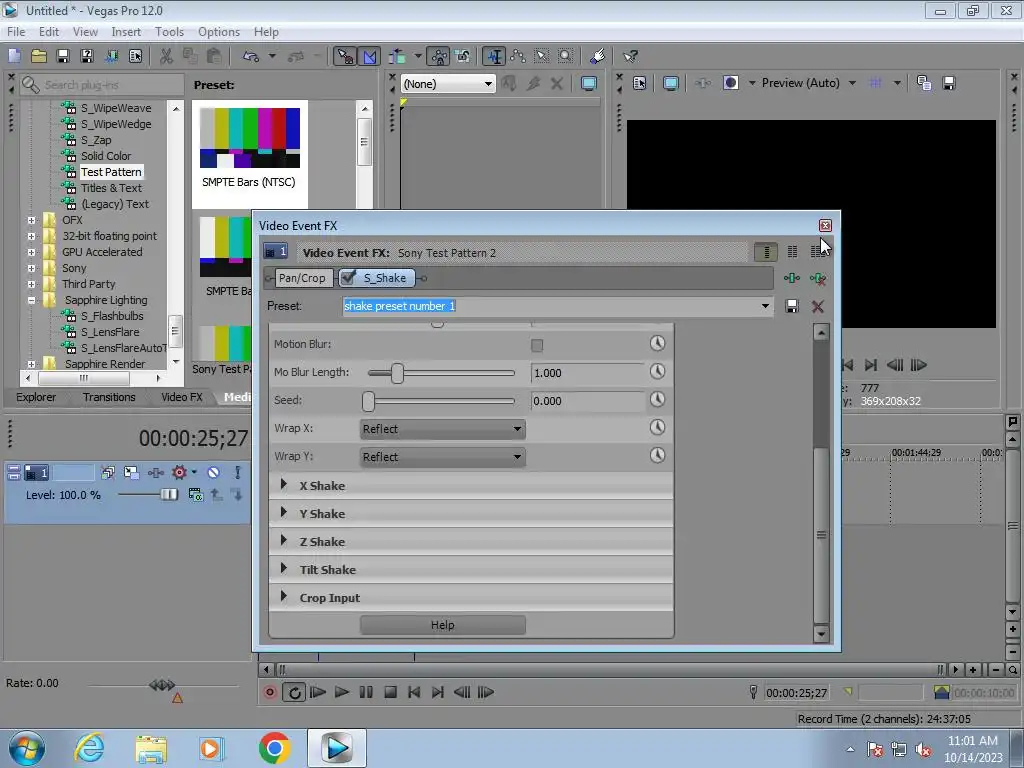Select the Pan/Crop chain button
1024x768 pixels.
pyautogui.click(x=302, y=278)
